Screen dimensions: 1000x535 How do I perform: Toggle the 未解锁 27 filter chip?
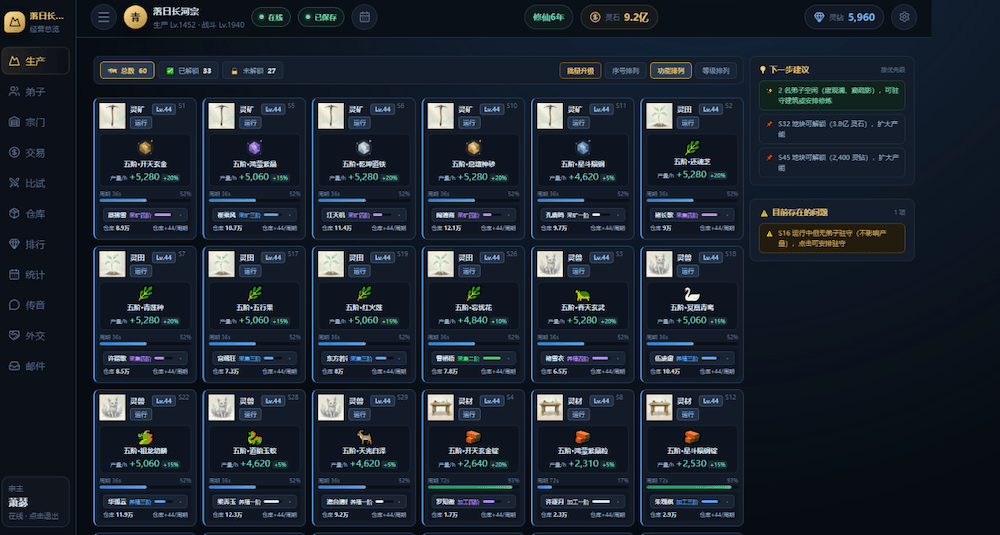tap(253, 70)
